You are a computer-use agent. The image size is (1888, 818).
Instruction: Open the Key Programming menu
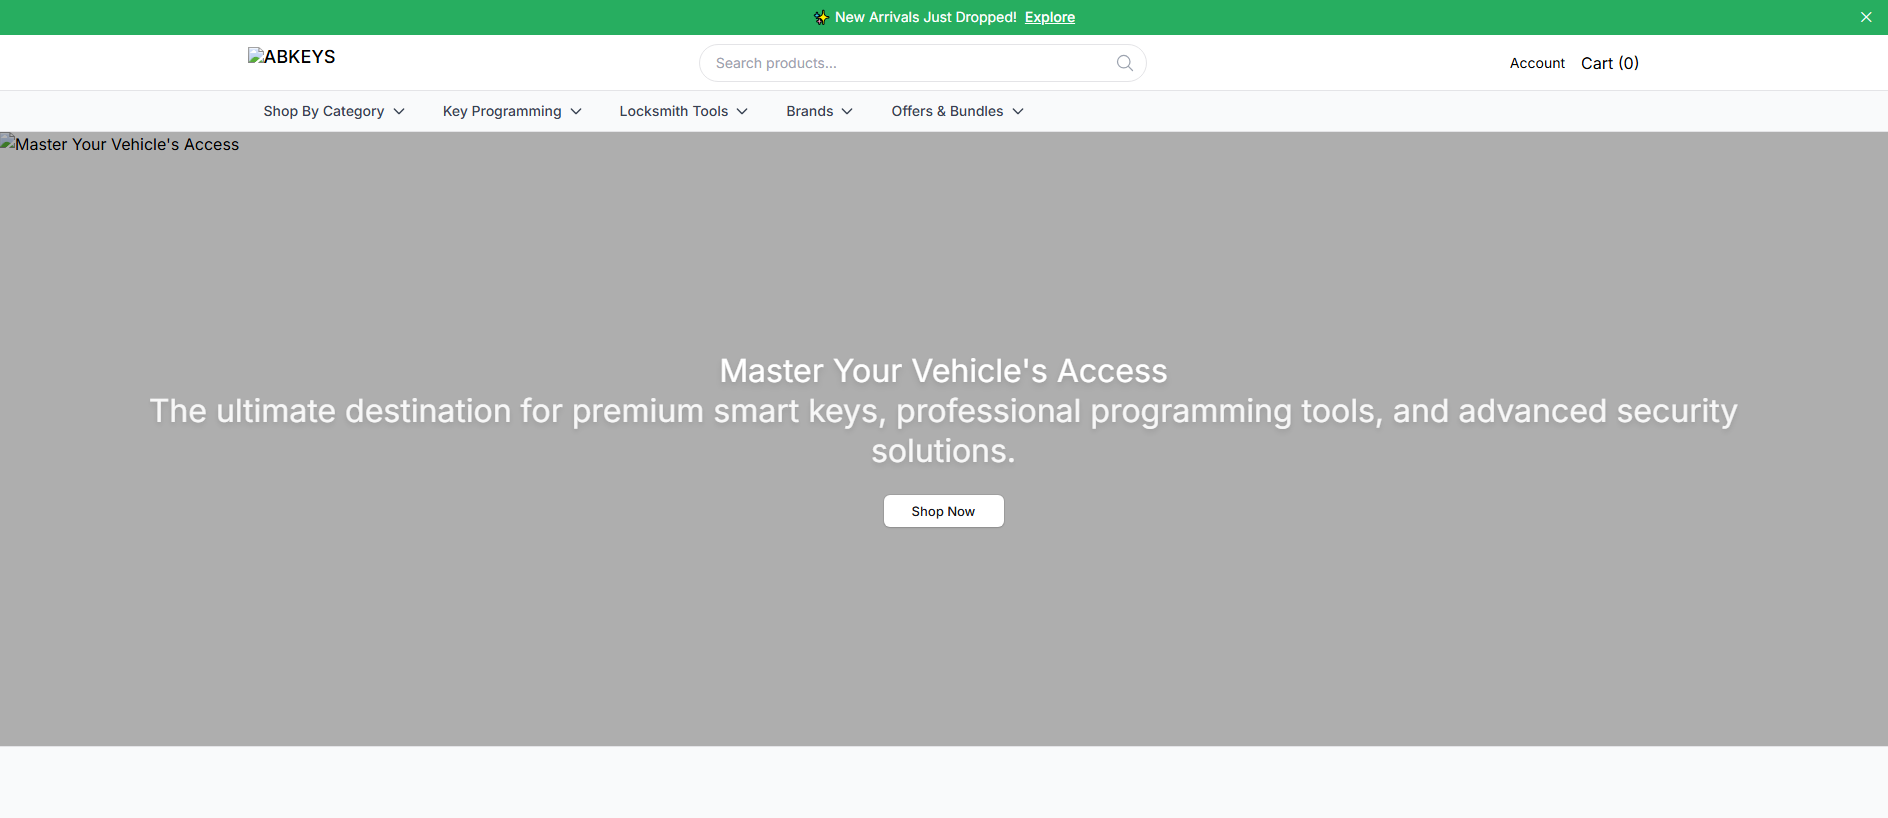512,111
